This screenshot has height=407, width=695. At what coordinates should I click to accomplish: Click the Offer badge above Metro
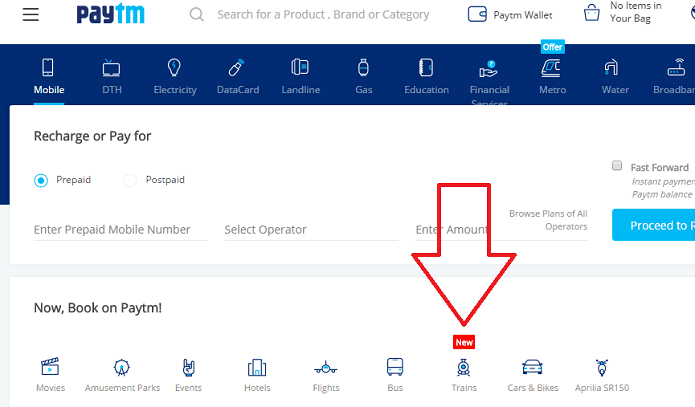pos(552,47)
